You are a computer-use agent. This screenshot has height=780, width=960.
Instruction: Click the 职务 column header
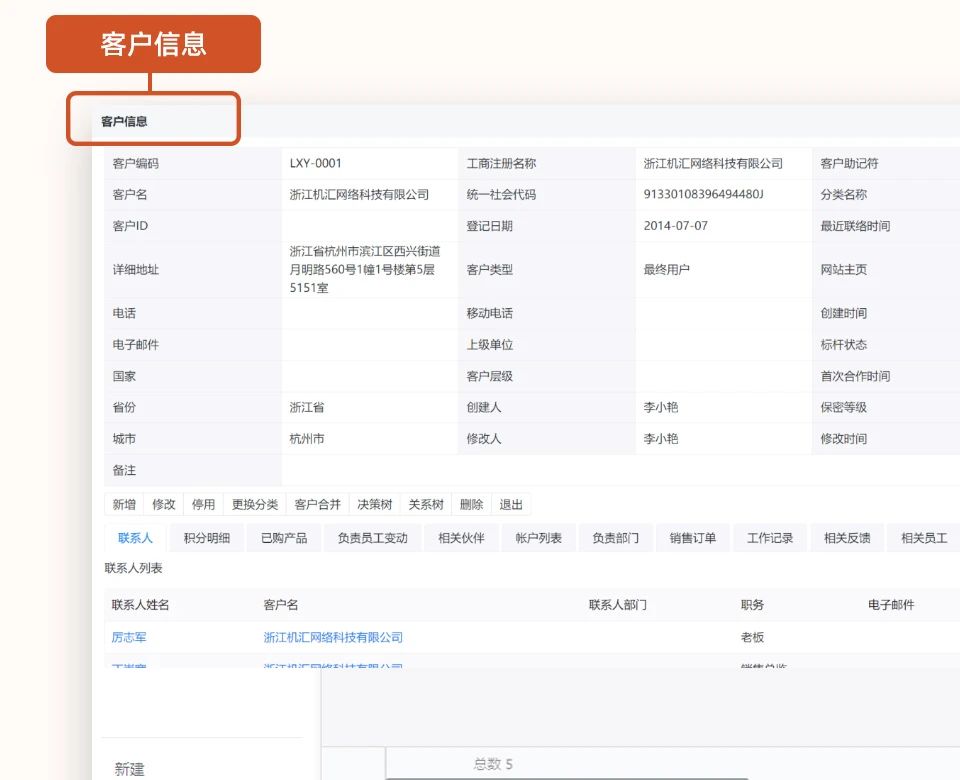(x=752, y=605)
